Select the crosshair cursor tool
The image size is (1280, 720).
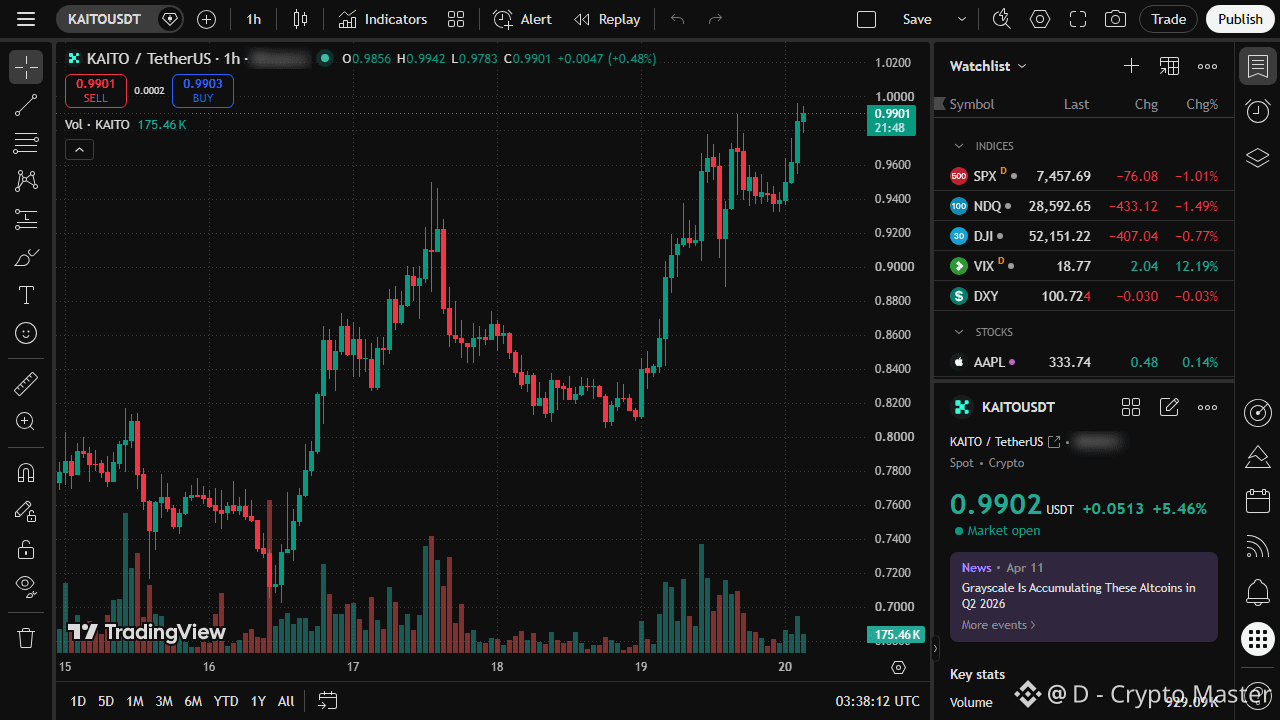point(26,67)
